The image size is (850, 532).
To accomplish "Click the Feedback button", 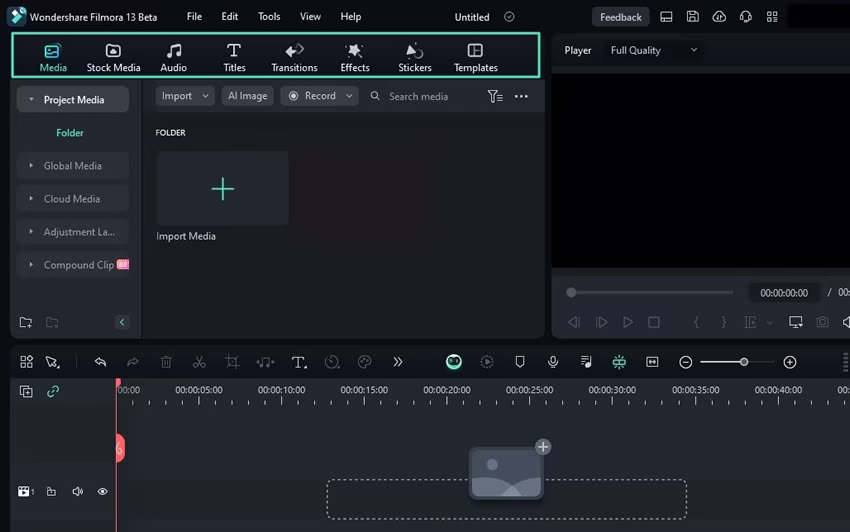I will click(620, 17).
